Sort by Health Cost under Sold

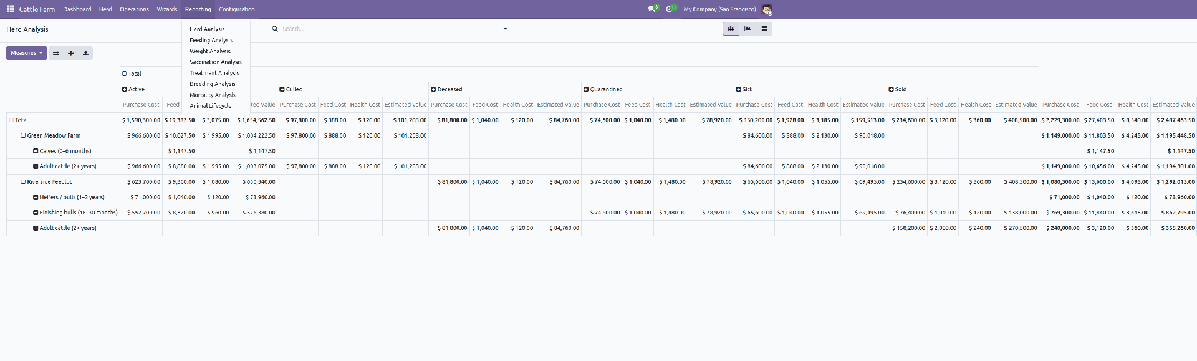point(976,105)
